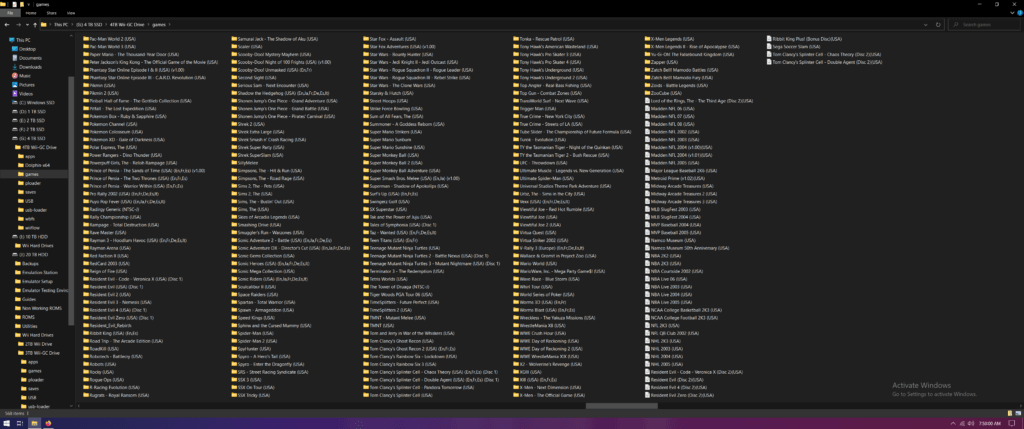Image resolution: width=1024 pixels, height=429 pixels.
Task: Click the (G:) 4 TB SSD breadcrumb
Action: click(x=90, y=25)
